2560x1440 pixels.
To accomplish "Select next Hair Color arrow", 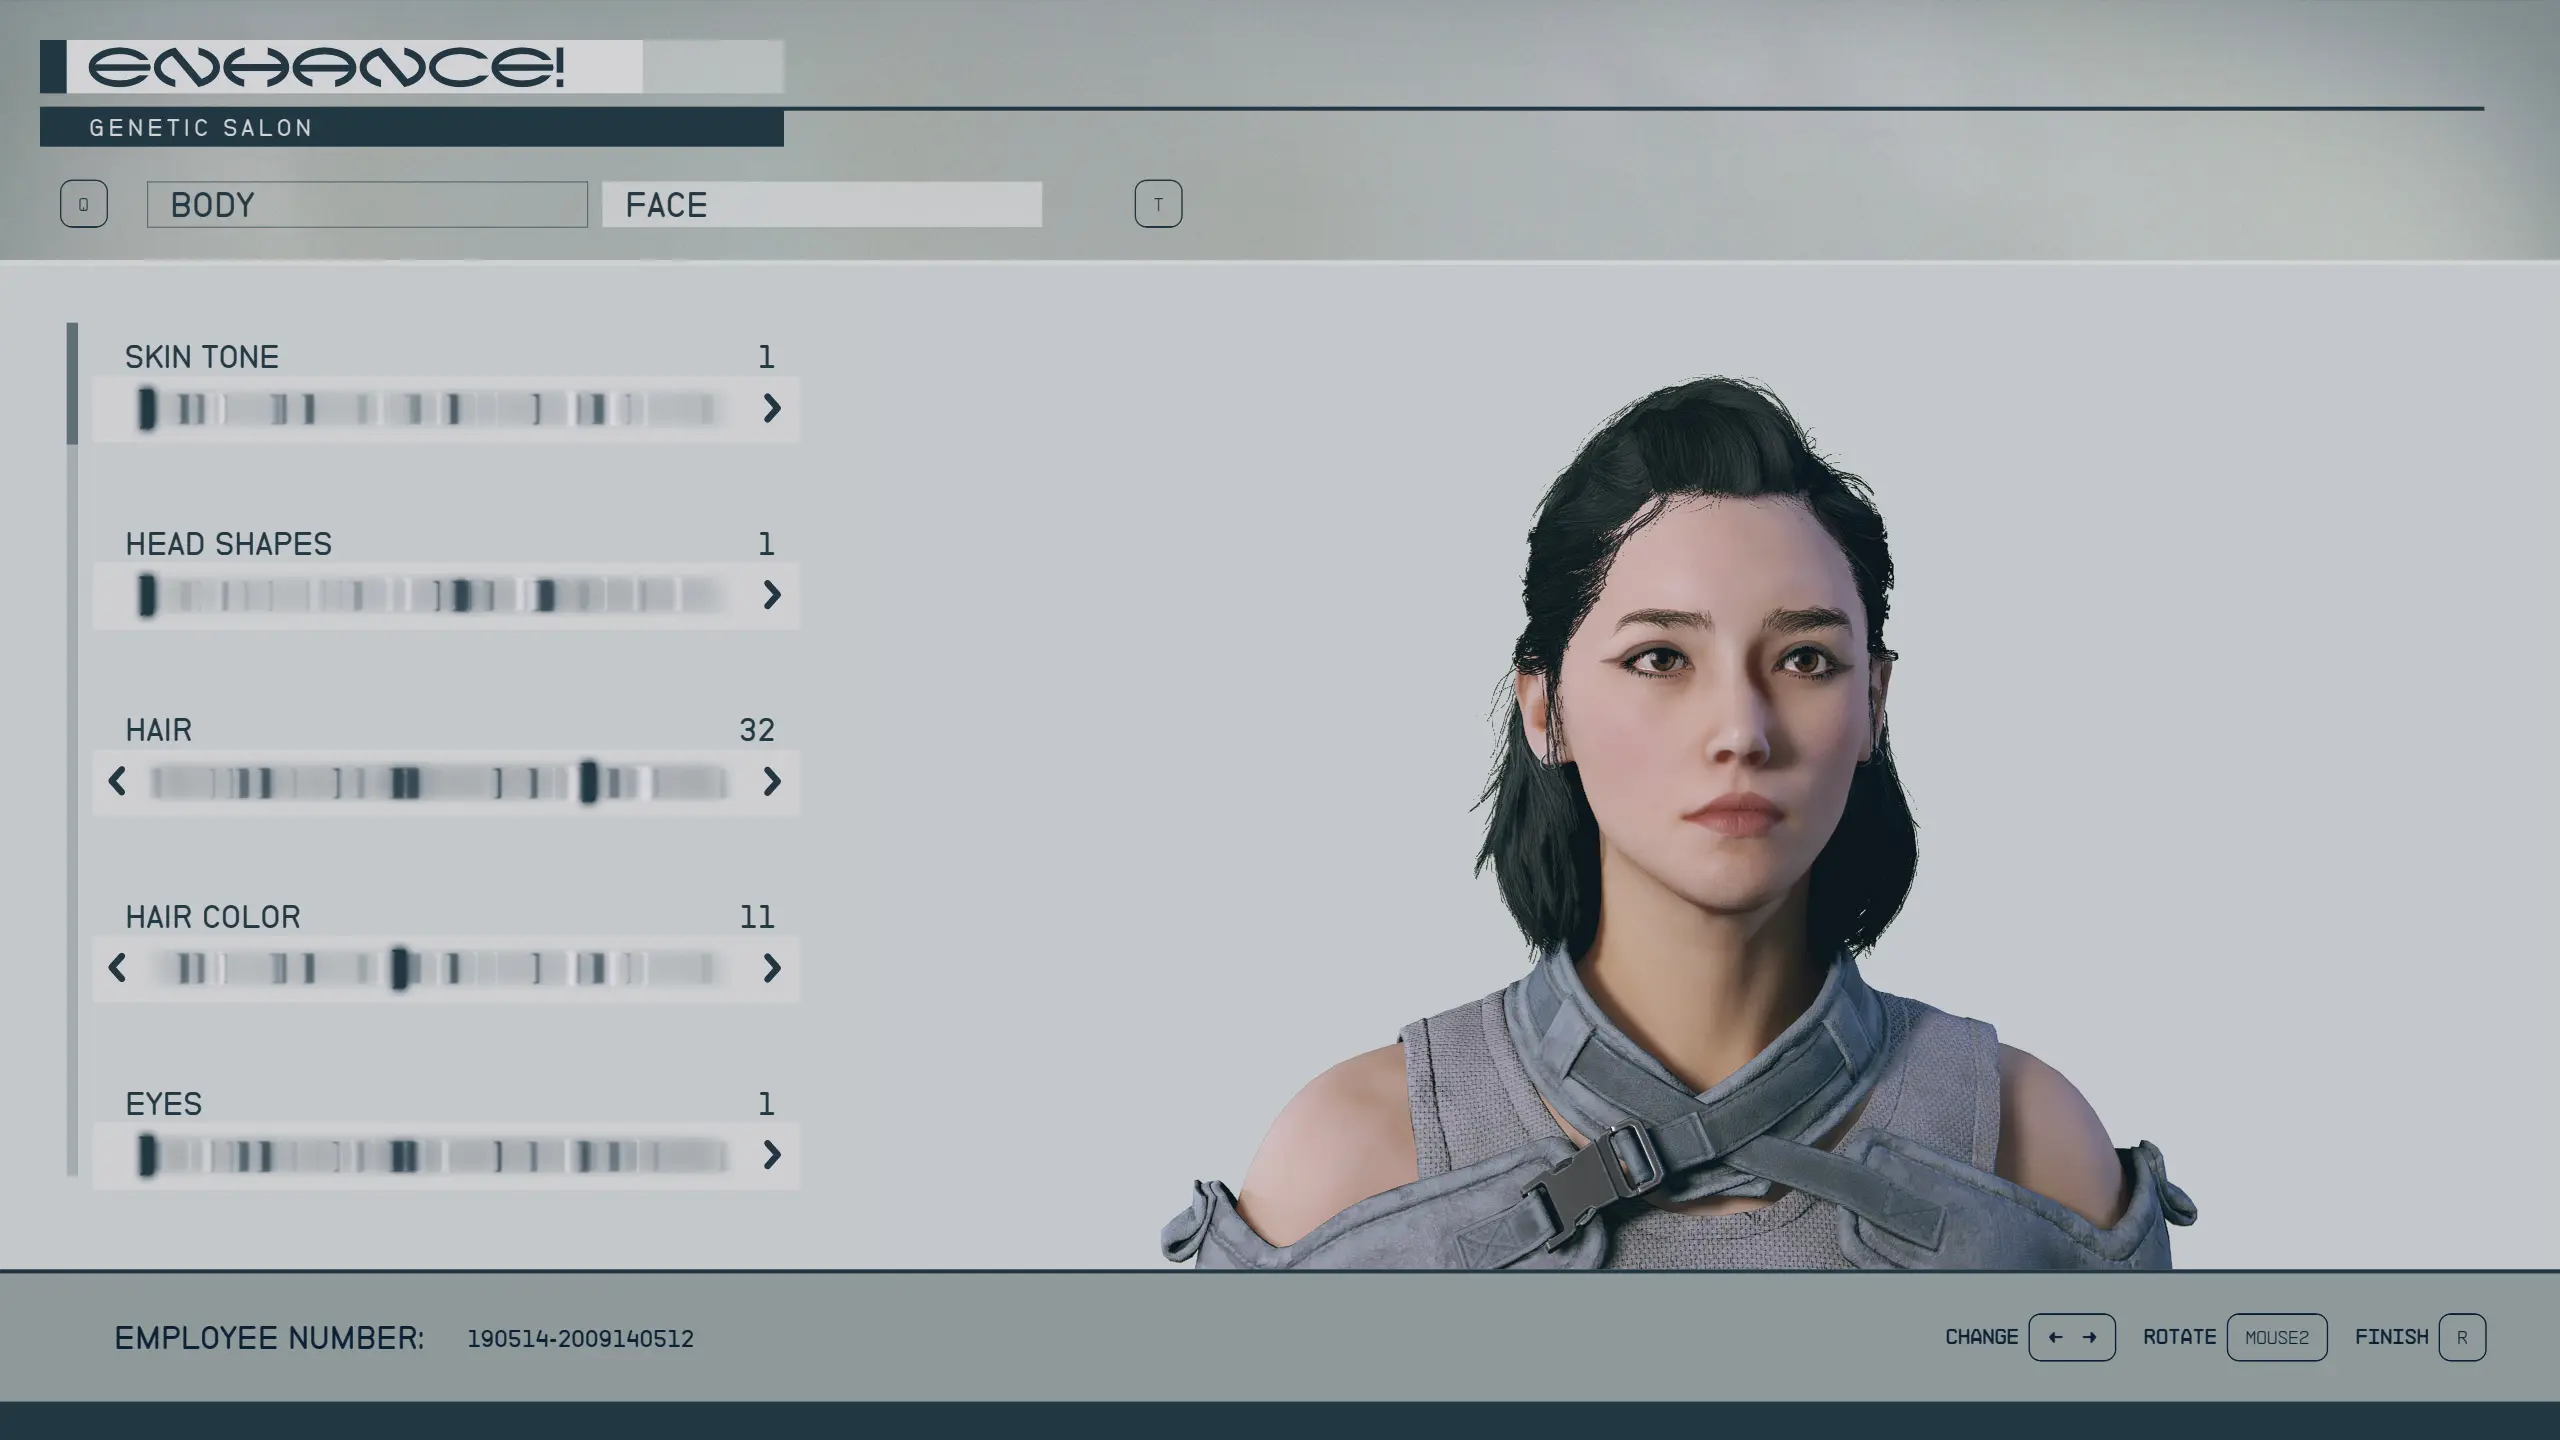I will click(771, 968).
